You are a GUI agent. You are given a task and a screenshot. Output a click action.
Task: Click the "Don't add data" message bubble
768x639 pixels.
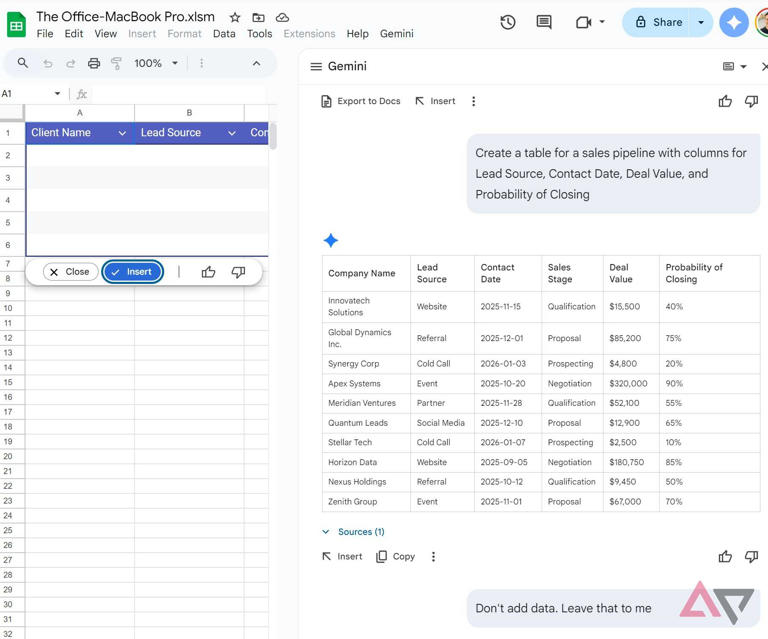pyautogui.click(x=612, y=608)
